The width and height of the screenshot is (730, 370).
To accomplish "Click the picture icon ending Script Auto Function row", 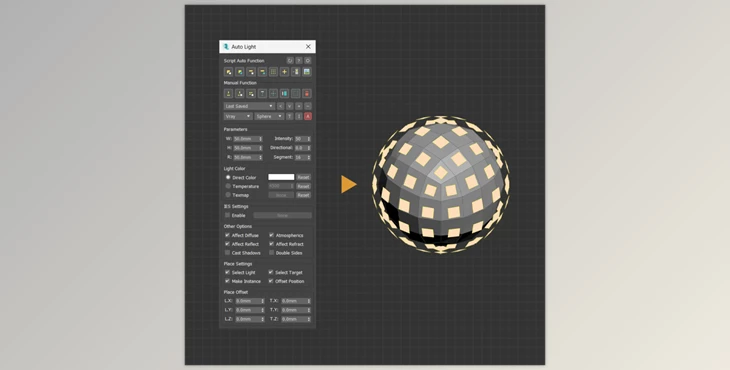I will click(307, 72).
